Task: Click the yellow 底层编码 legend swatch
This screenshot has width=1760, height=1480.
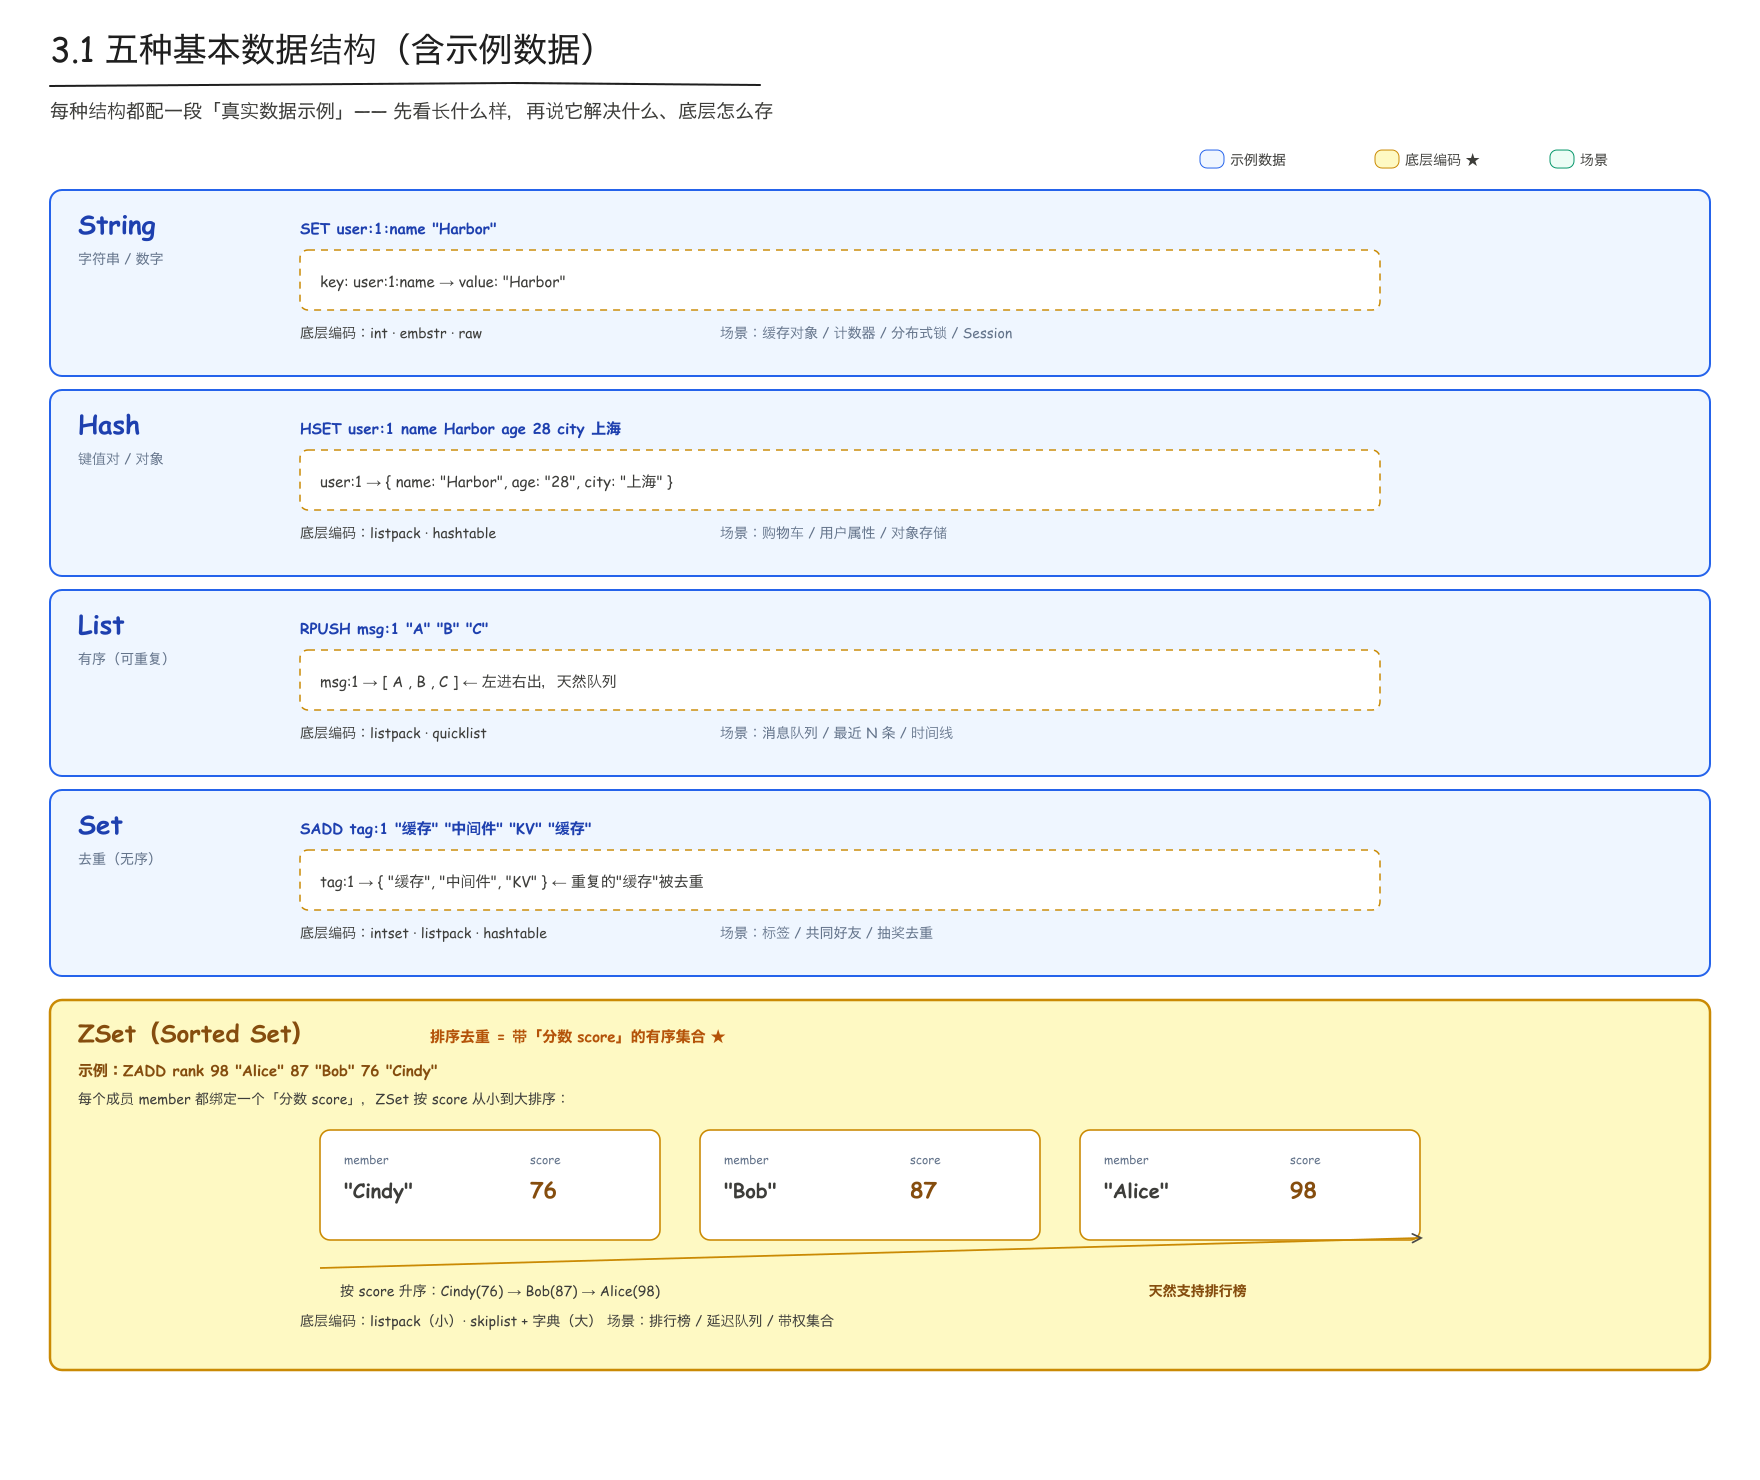Action: pos(1387,159)
